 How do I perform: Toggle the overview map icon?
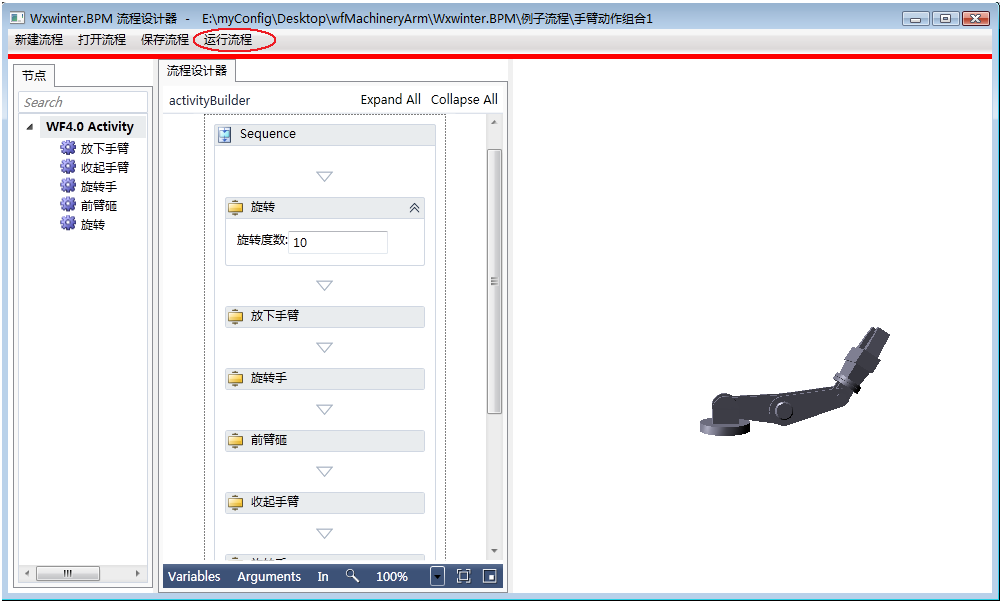click(x=489, y=576)
